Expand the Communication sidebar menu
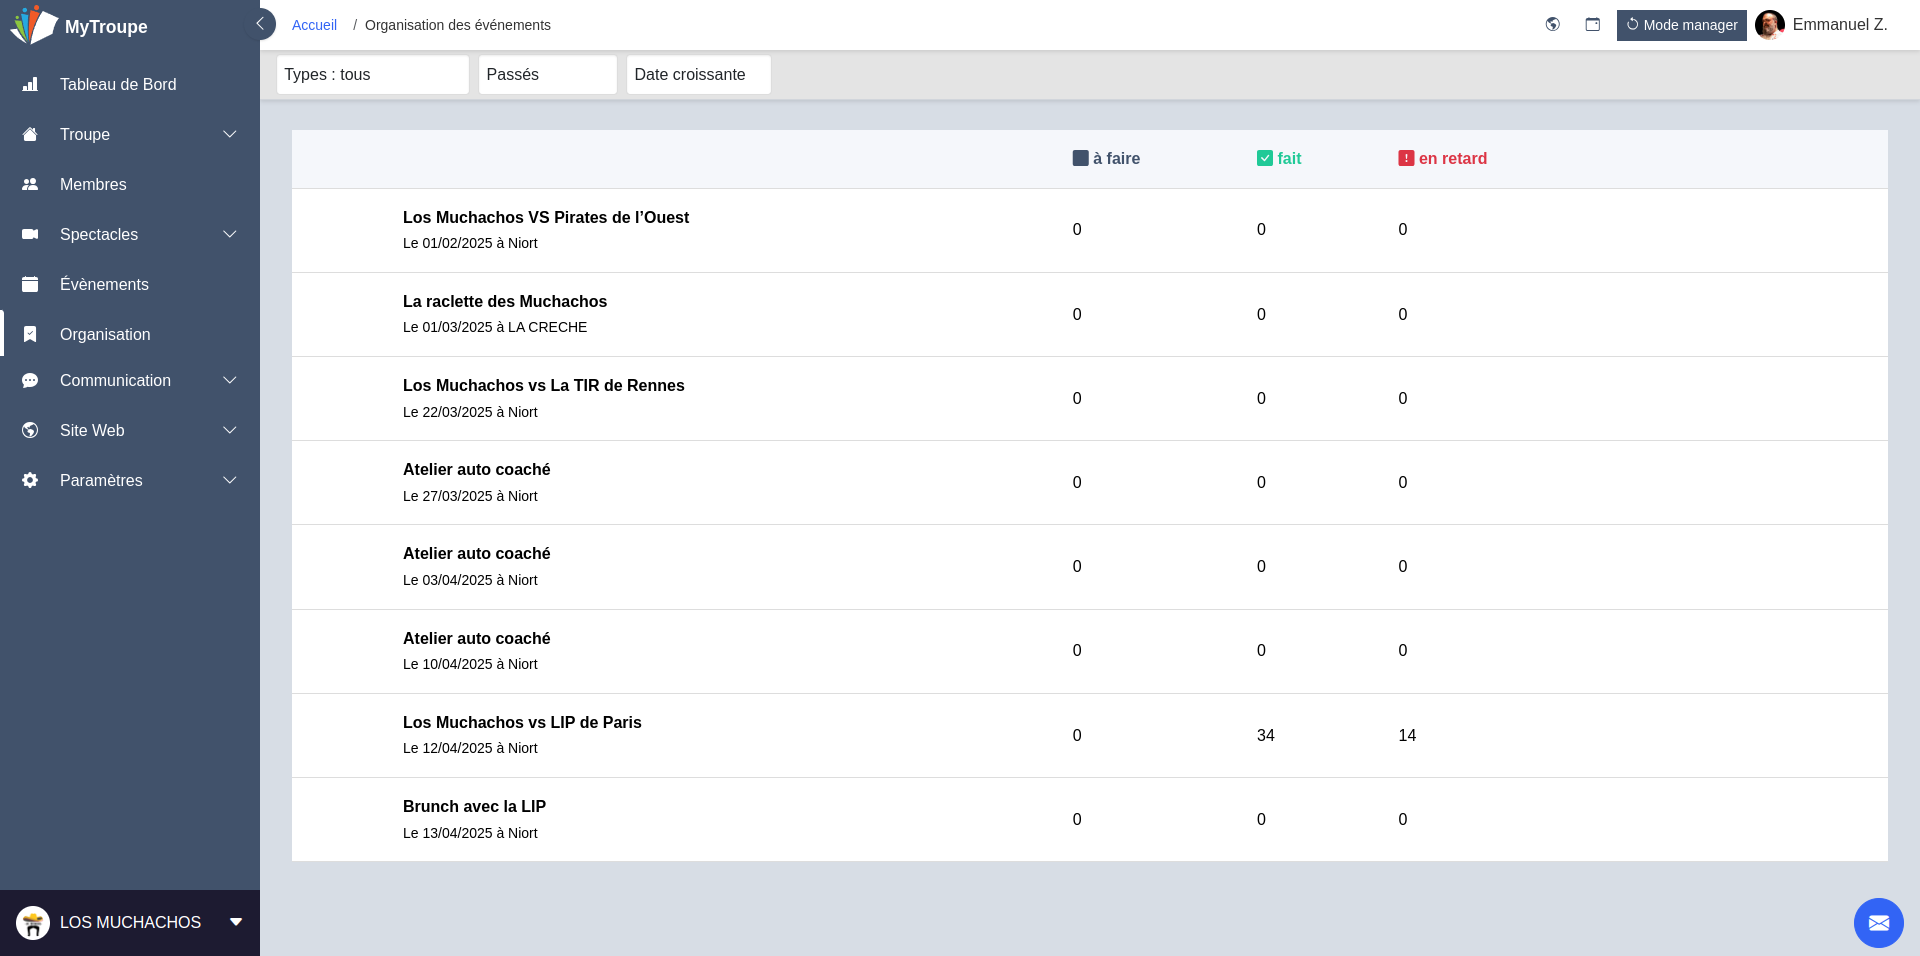The height and width of the screenshot is (956, 1920). (130, 380)
